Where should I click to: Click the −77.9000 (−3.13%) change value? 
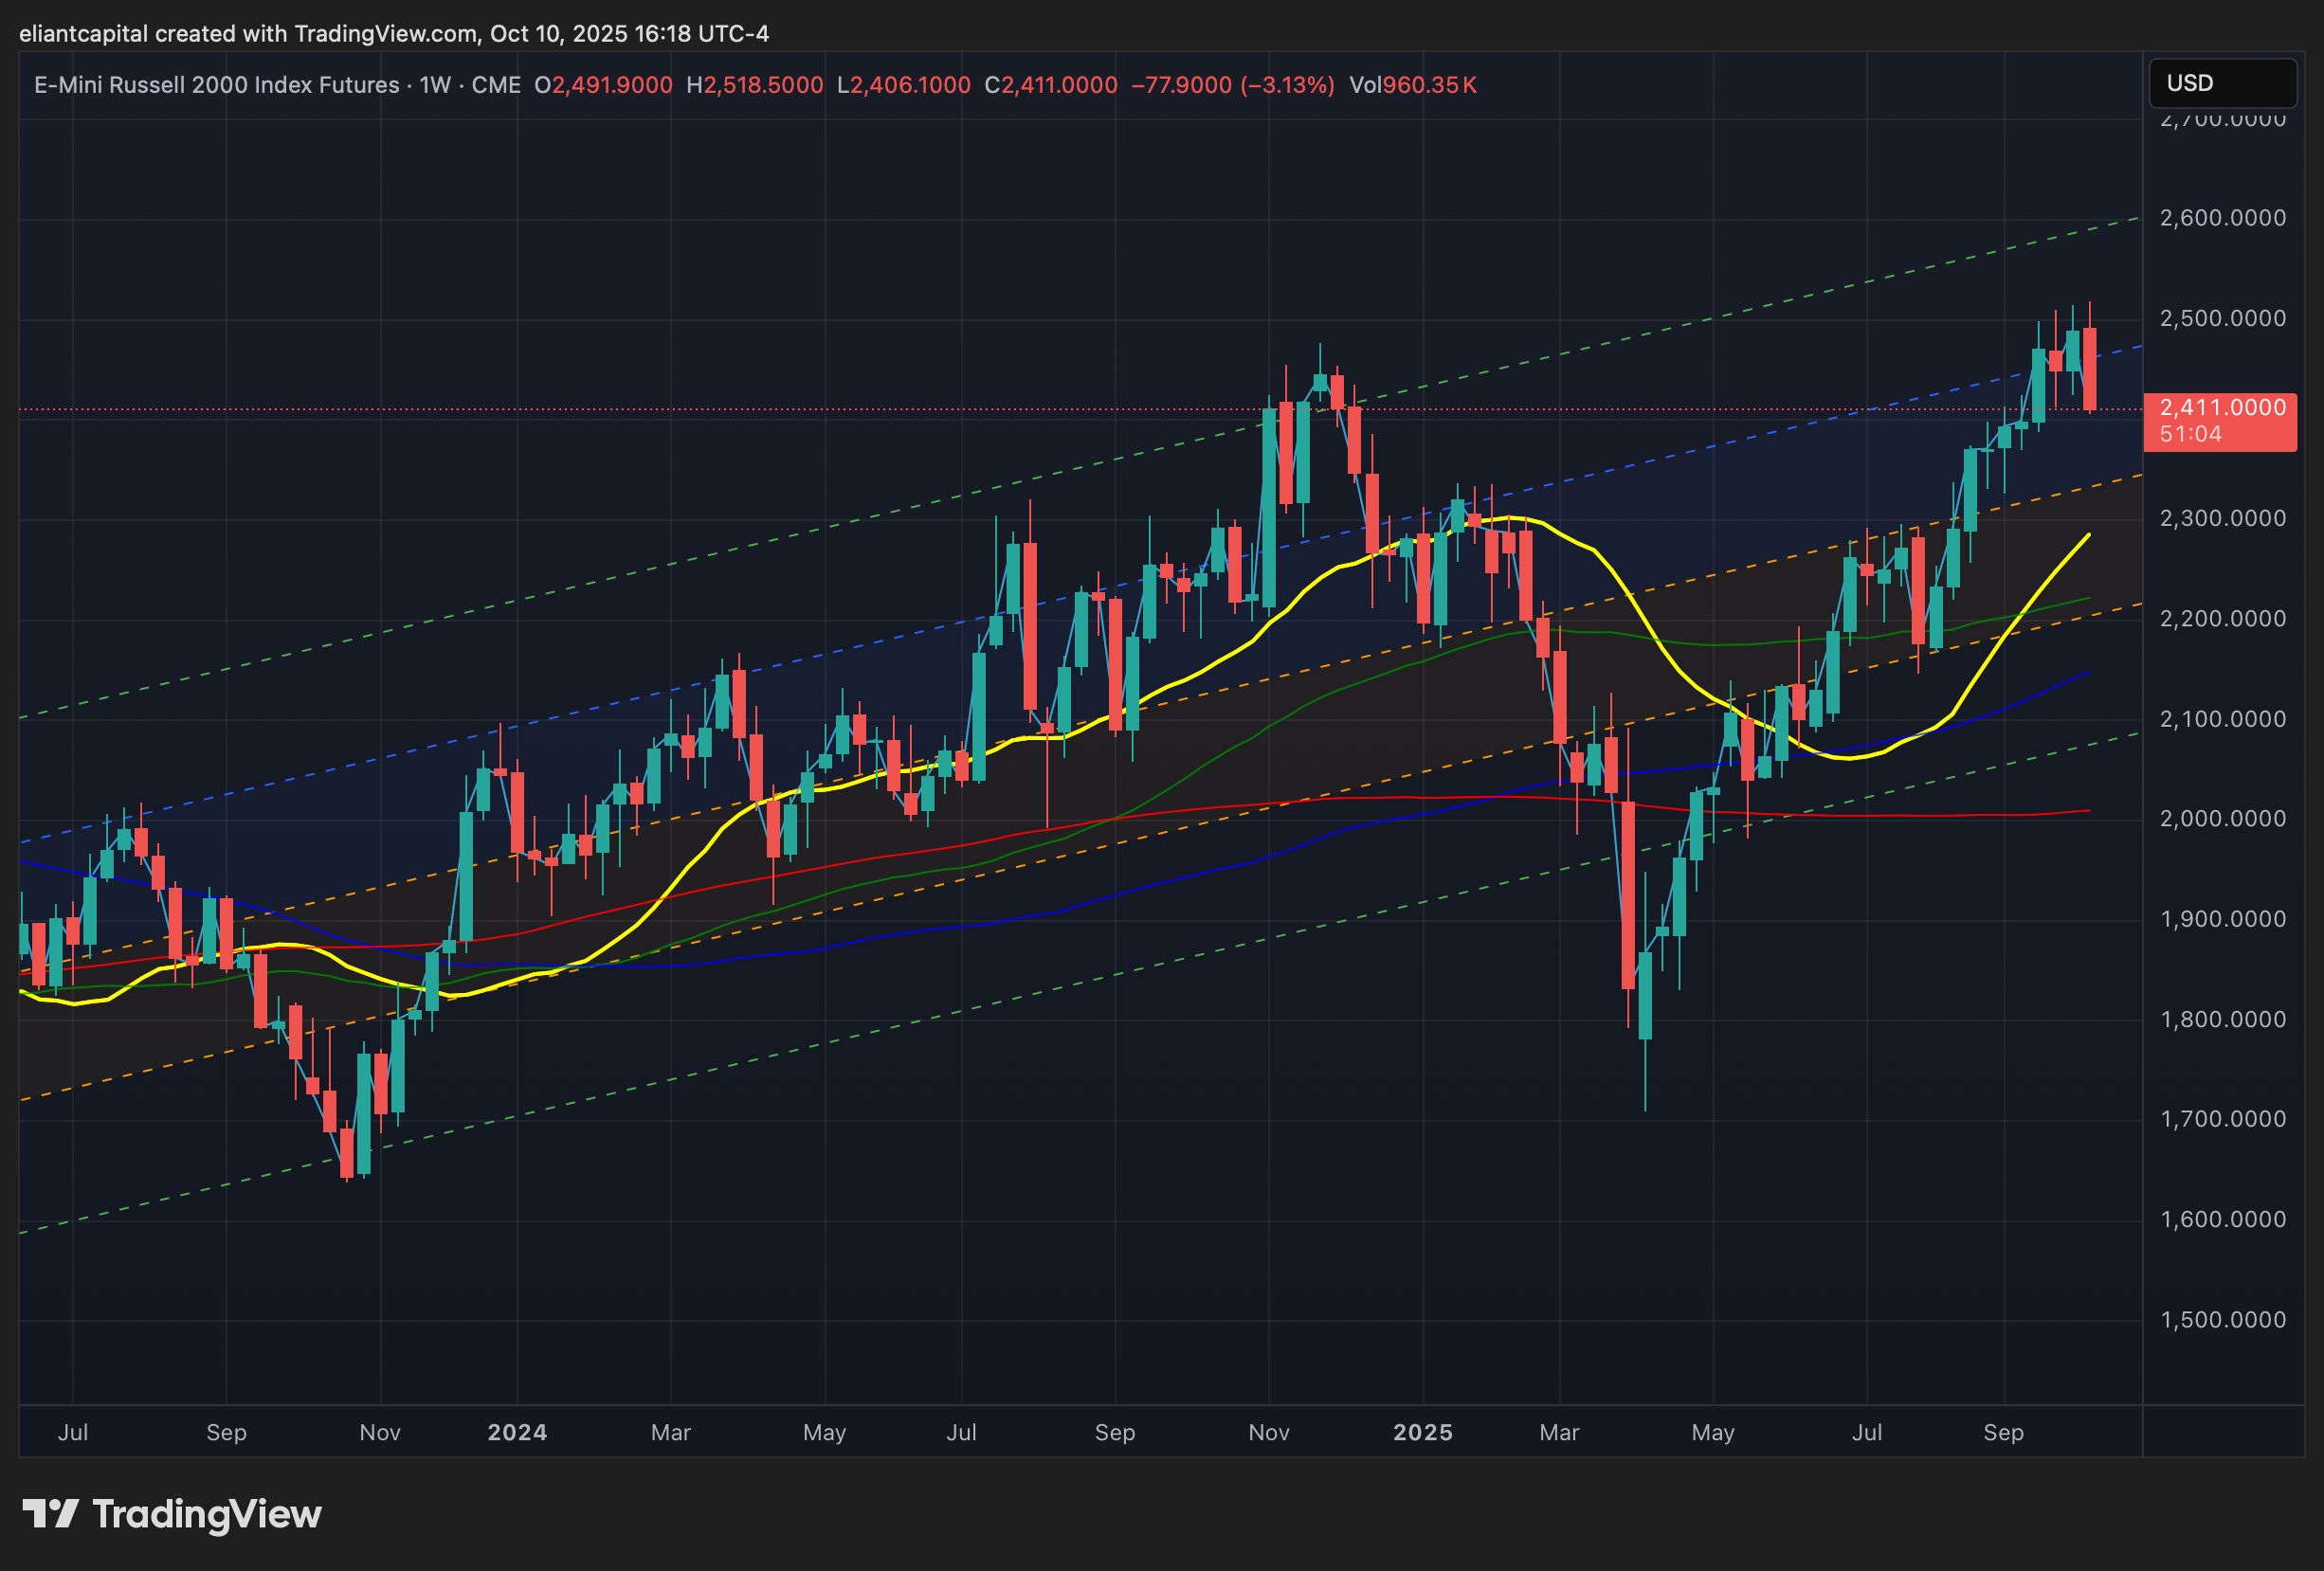(x=1232, y=85)
